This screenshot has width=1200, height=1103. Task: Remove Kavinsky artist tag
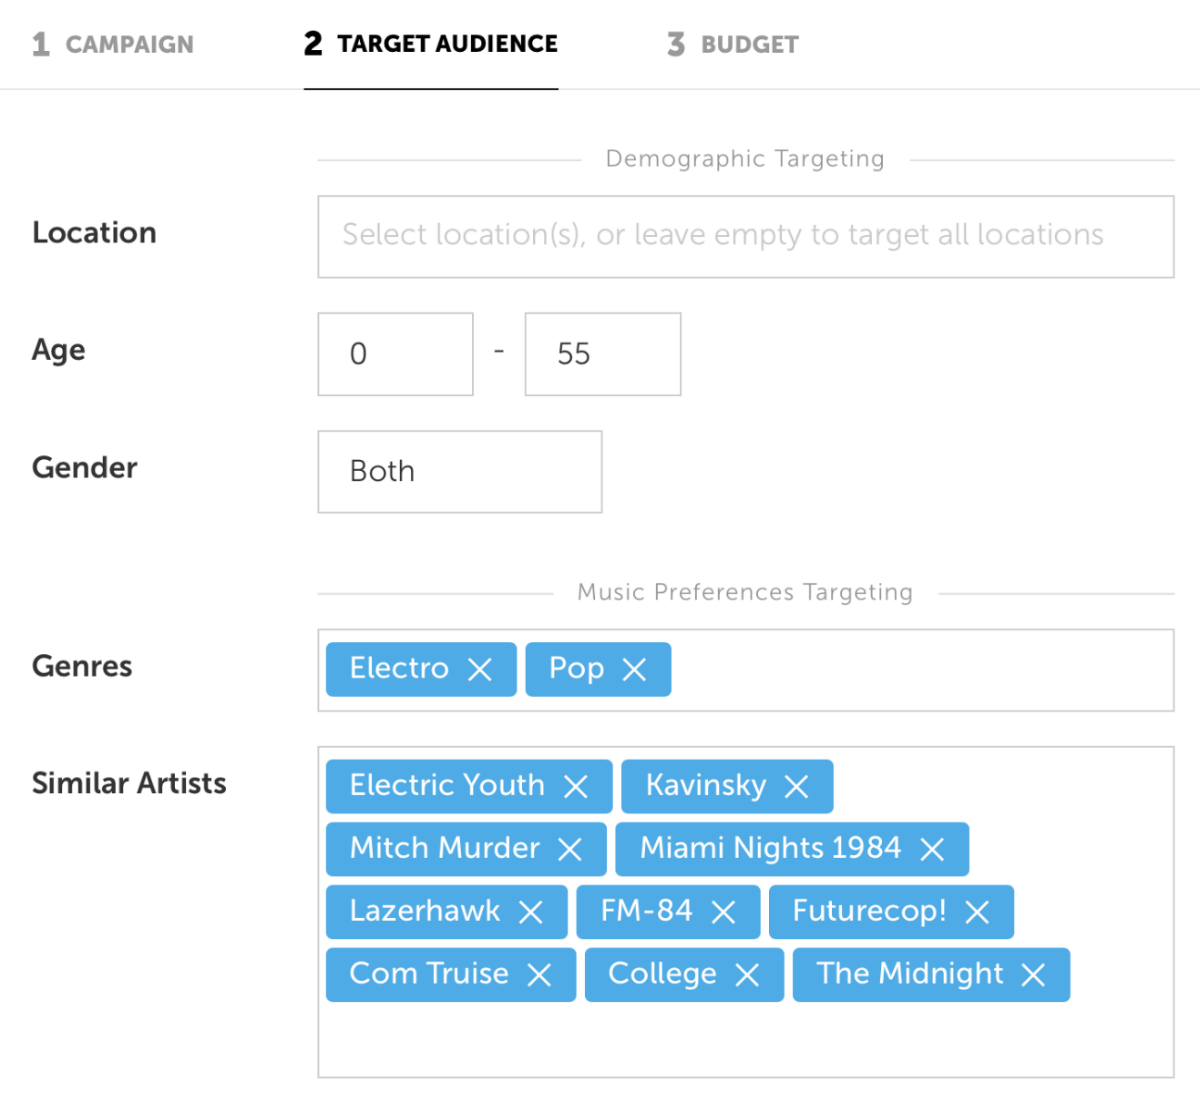coord(796,786)
